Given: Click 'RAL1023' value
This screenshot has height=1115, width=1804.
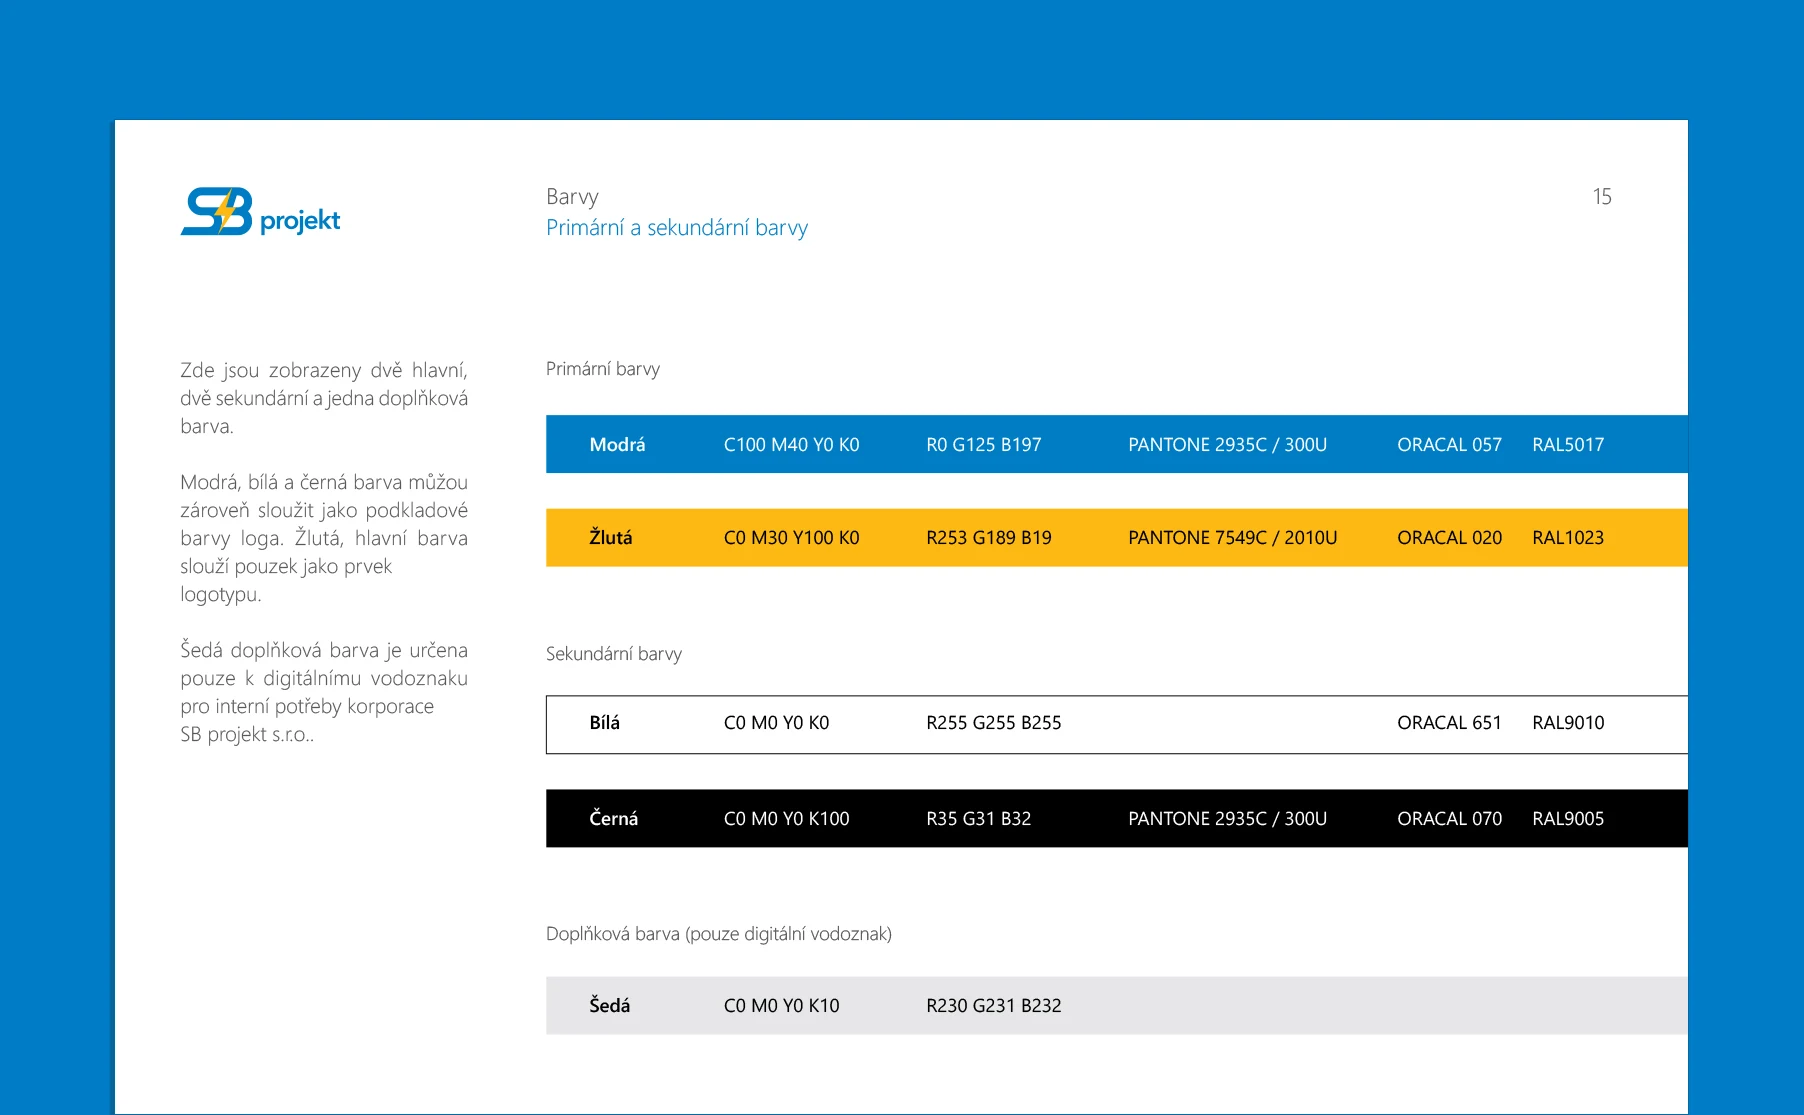Looking at the screenshot, I should 1568,538.
